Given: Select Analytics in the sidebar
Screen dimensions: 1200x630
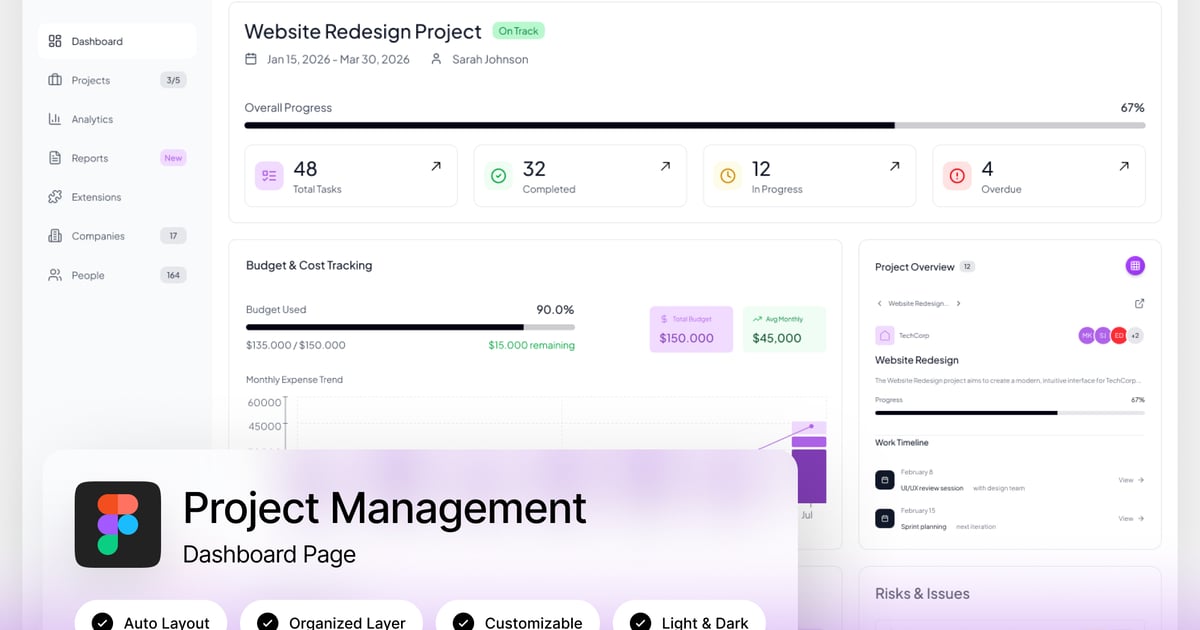Looking at the screenshot, I should 92,119.
